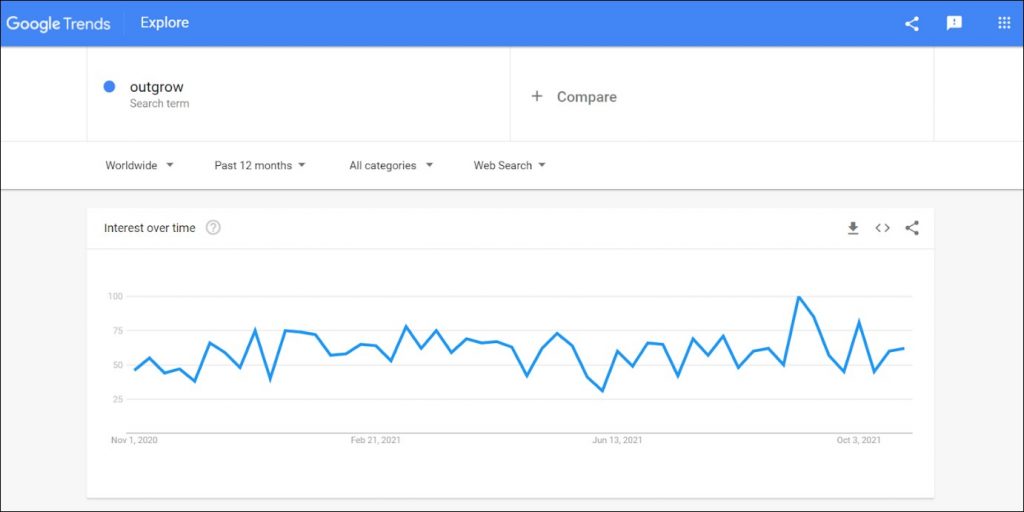This screenshot has width=1024, height=512.
Task: Click the Google Trends logo
Action: tap(58, 23)
